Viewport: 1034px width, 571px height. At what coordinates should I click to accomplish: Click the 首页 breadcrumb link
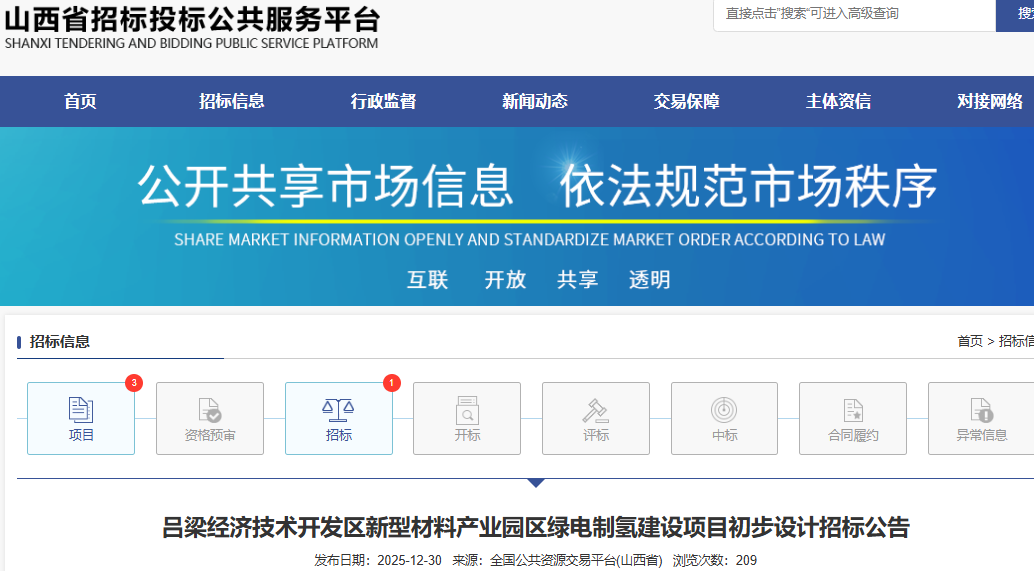click(x=969, y=341)
